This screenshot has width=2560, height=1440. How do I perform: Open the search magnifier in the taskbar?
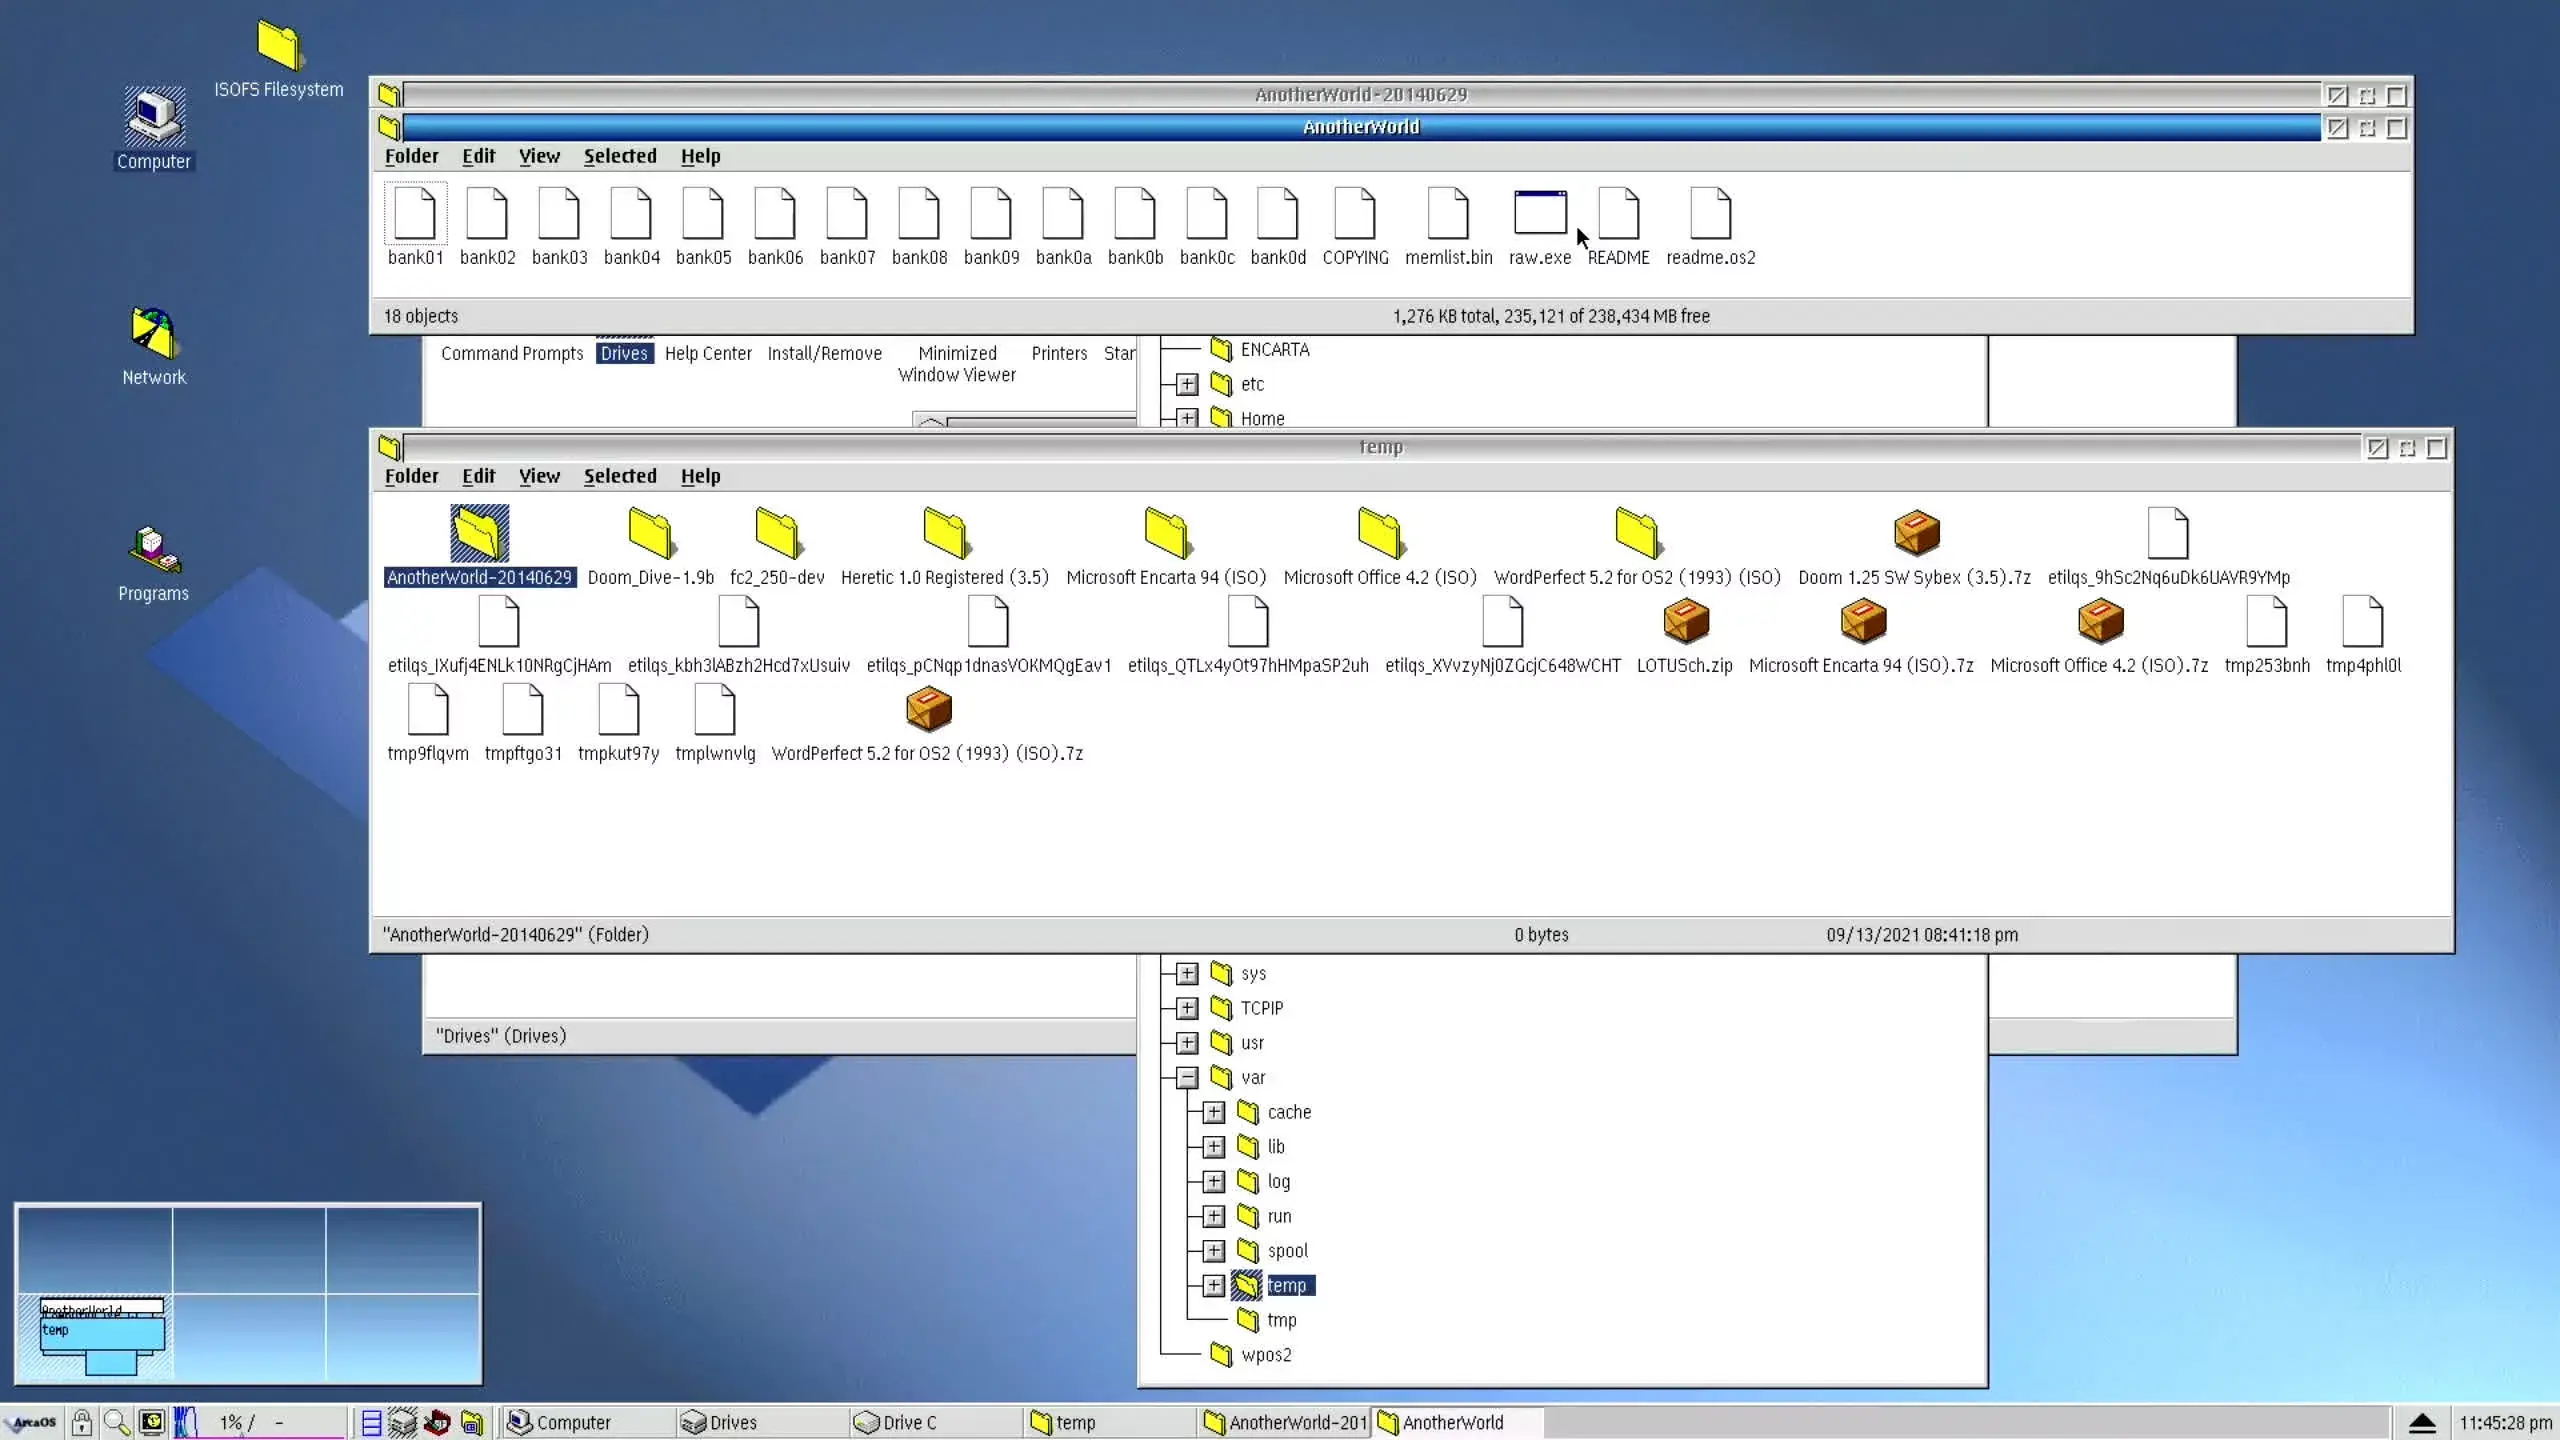coord(117,1422)
